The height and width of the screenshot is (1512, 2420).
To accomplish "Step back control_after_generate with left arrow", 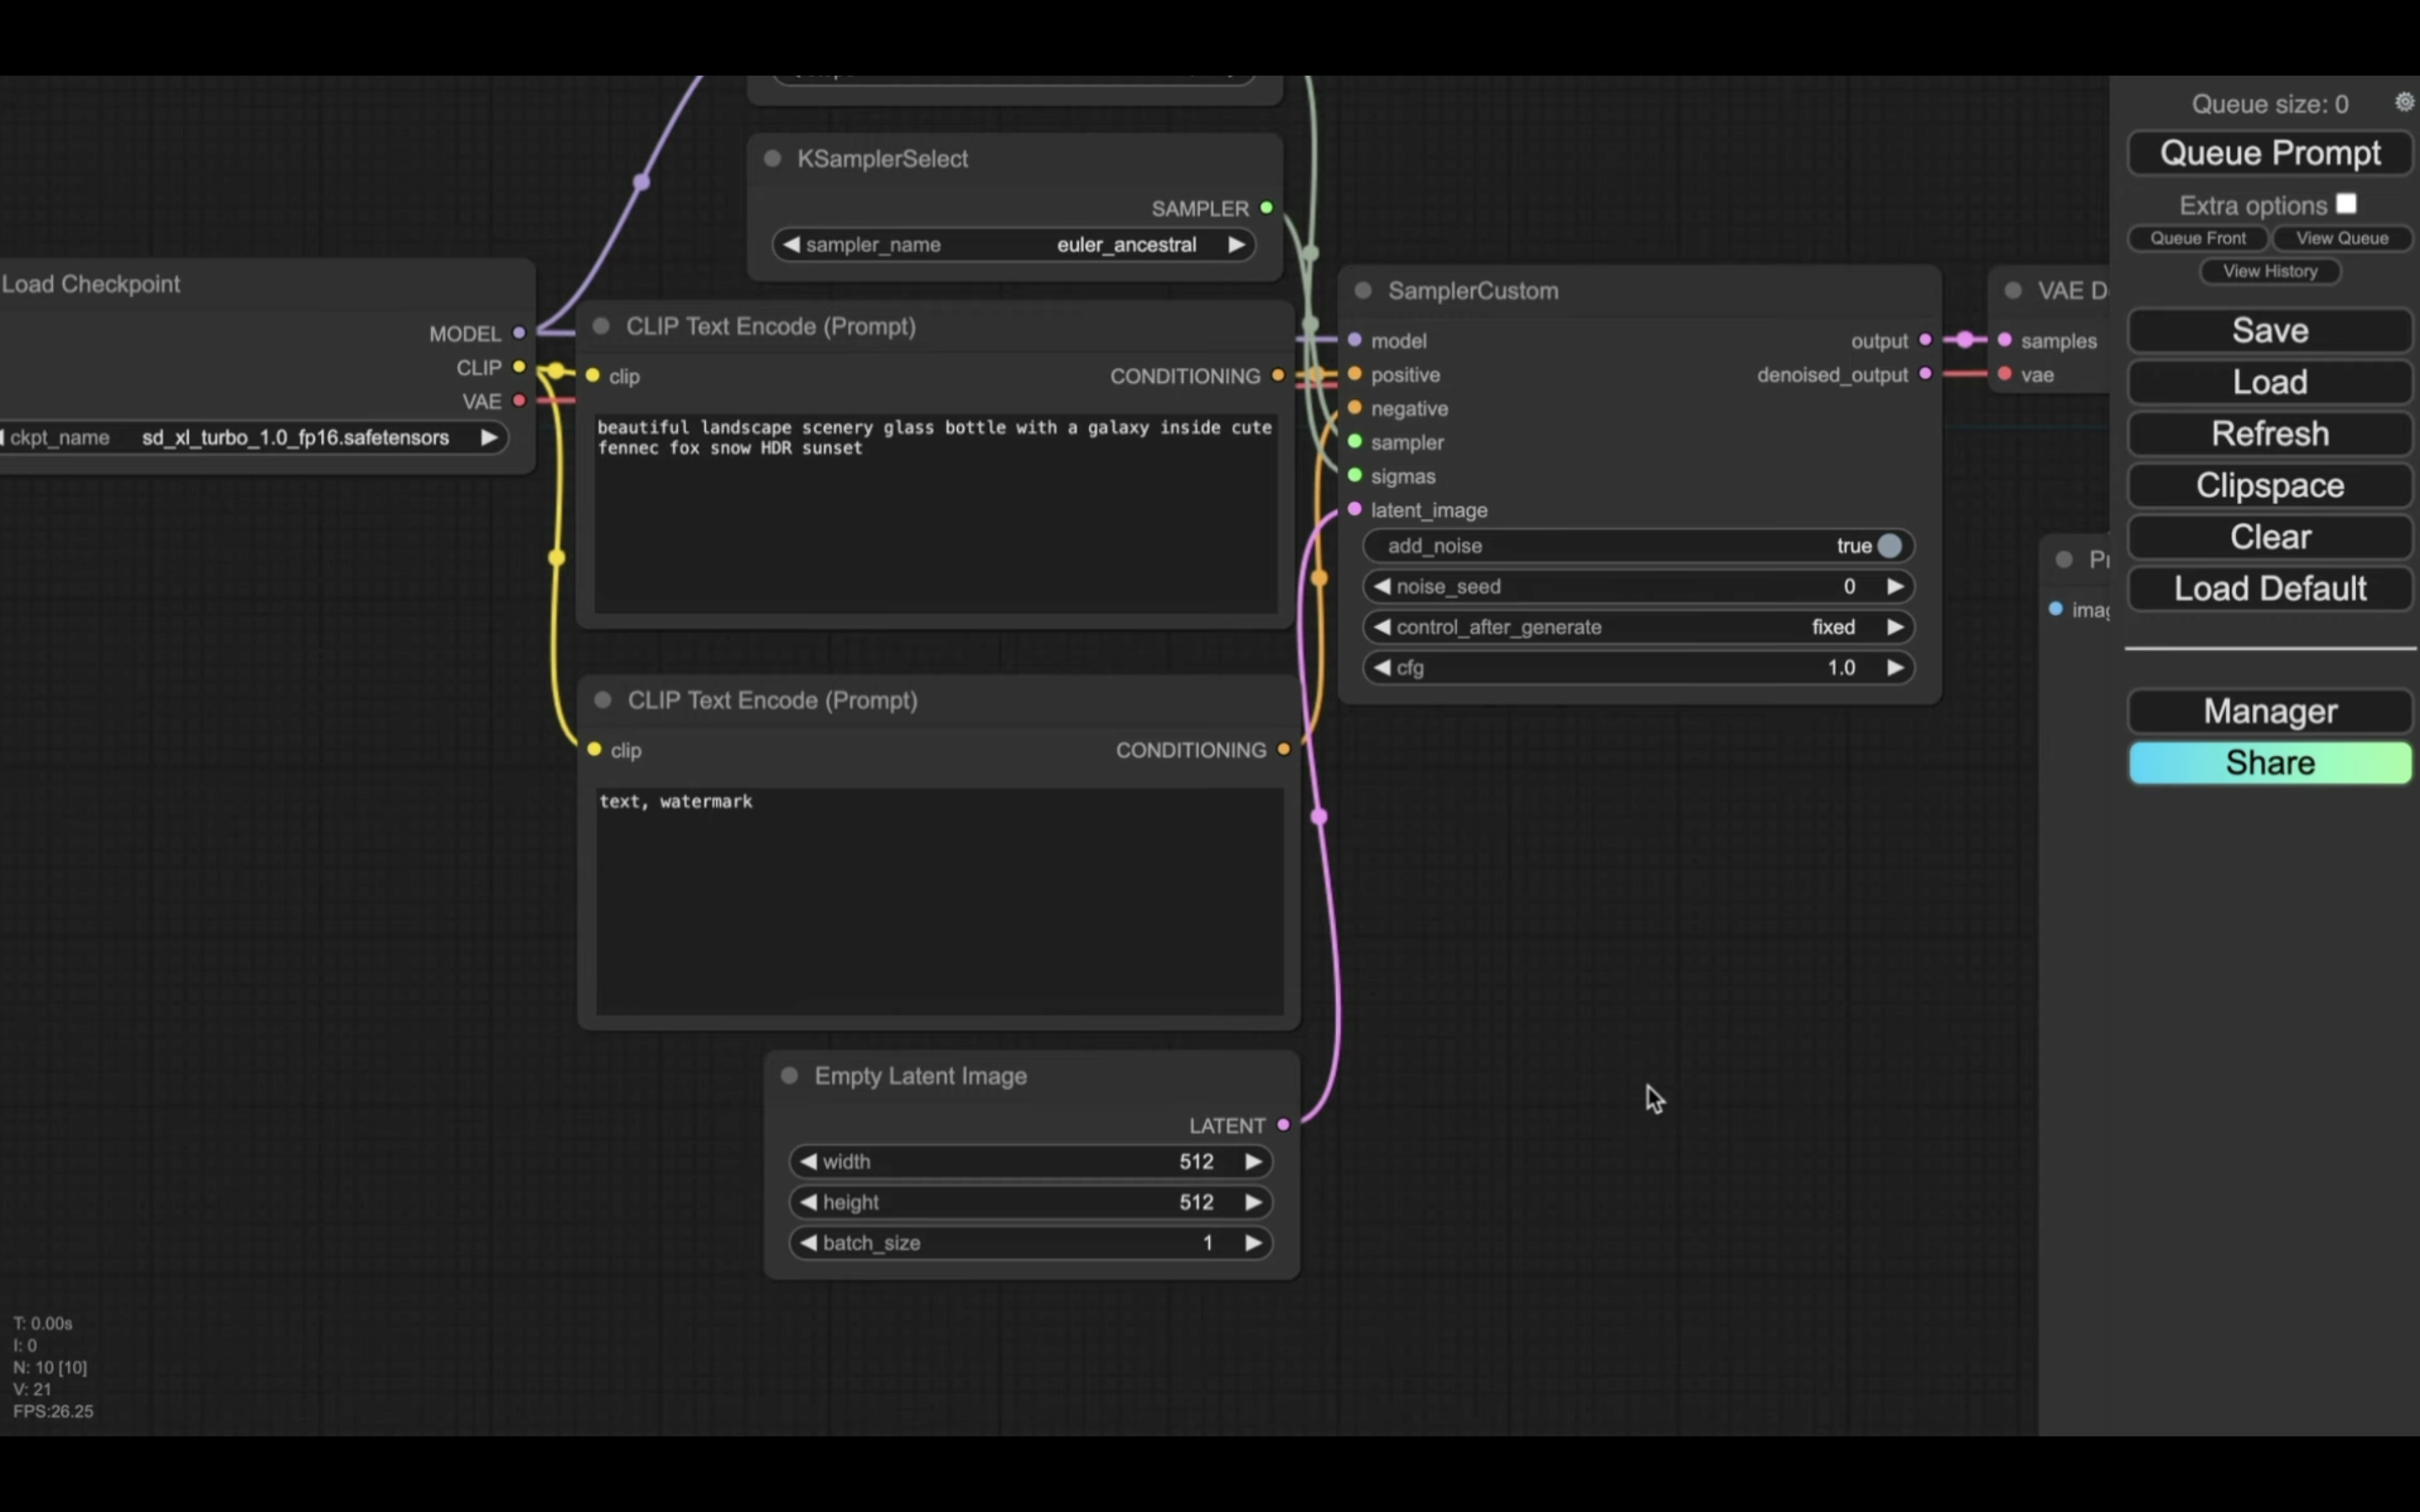I will coord(1382,627).
